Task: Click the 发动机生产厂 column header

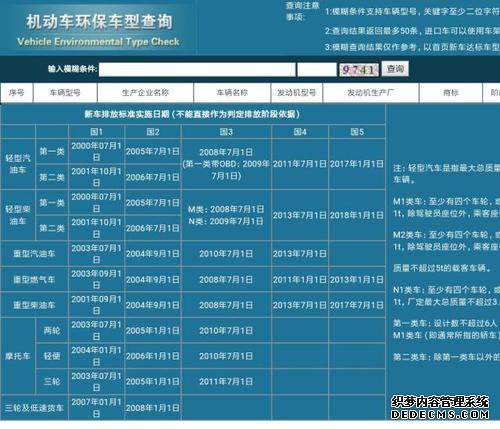Action: pos(371,93)
